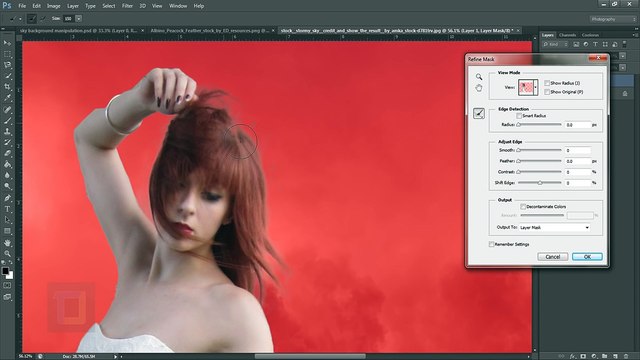Click the Hand tool in Refine Mask dialog

click(479, 88)
